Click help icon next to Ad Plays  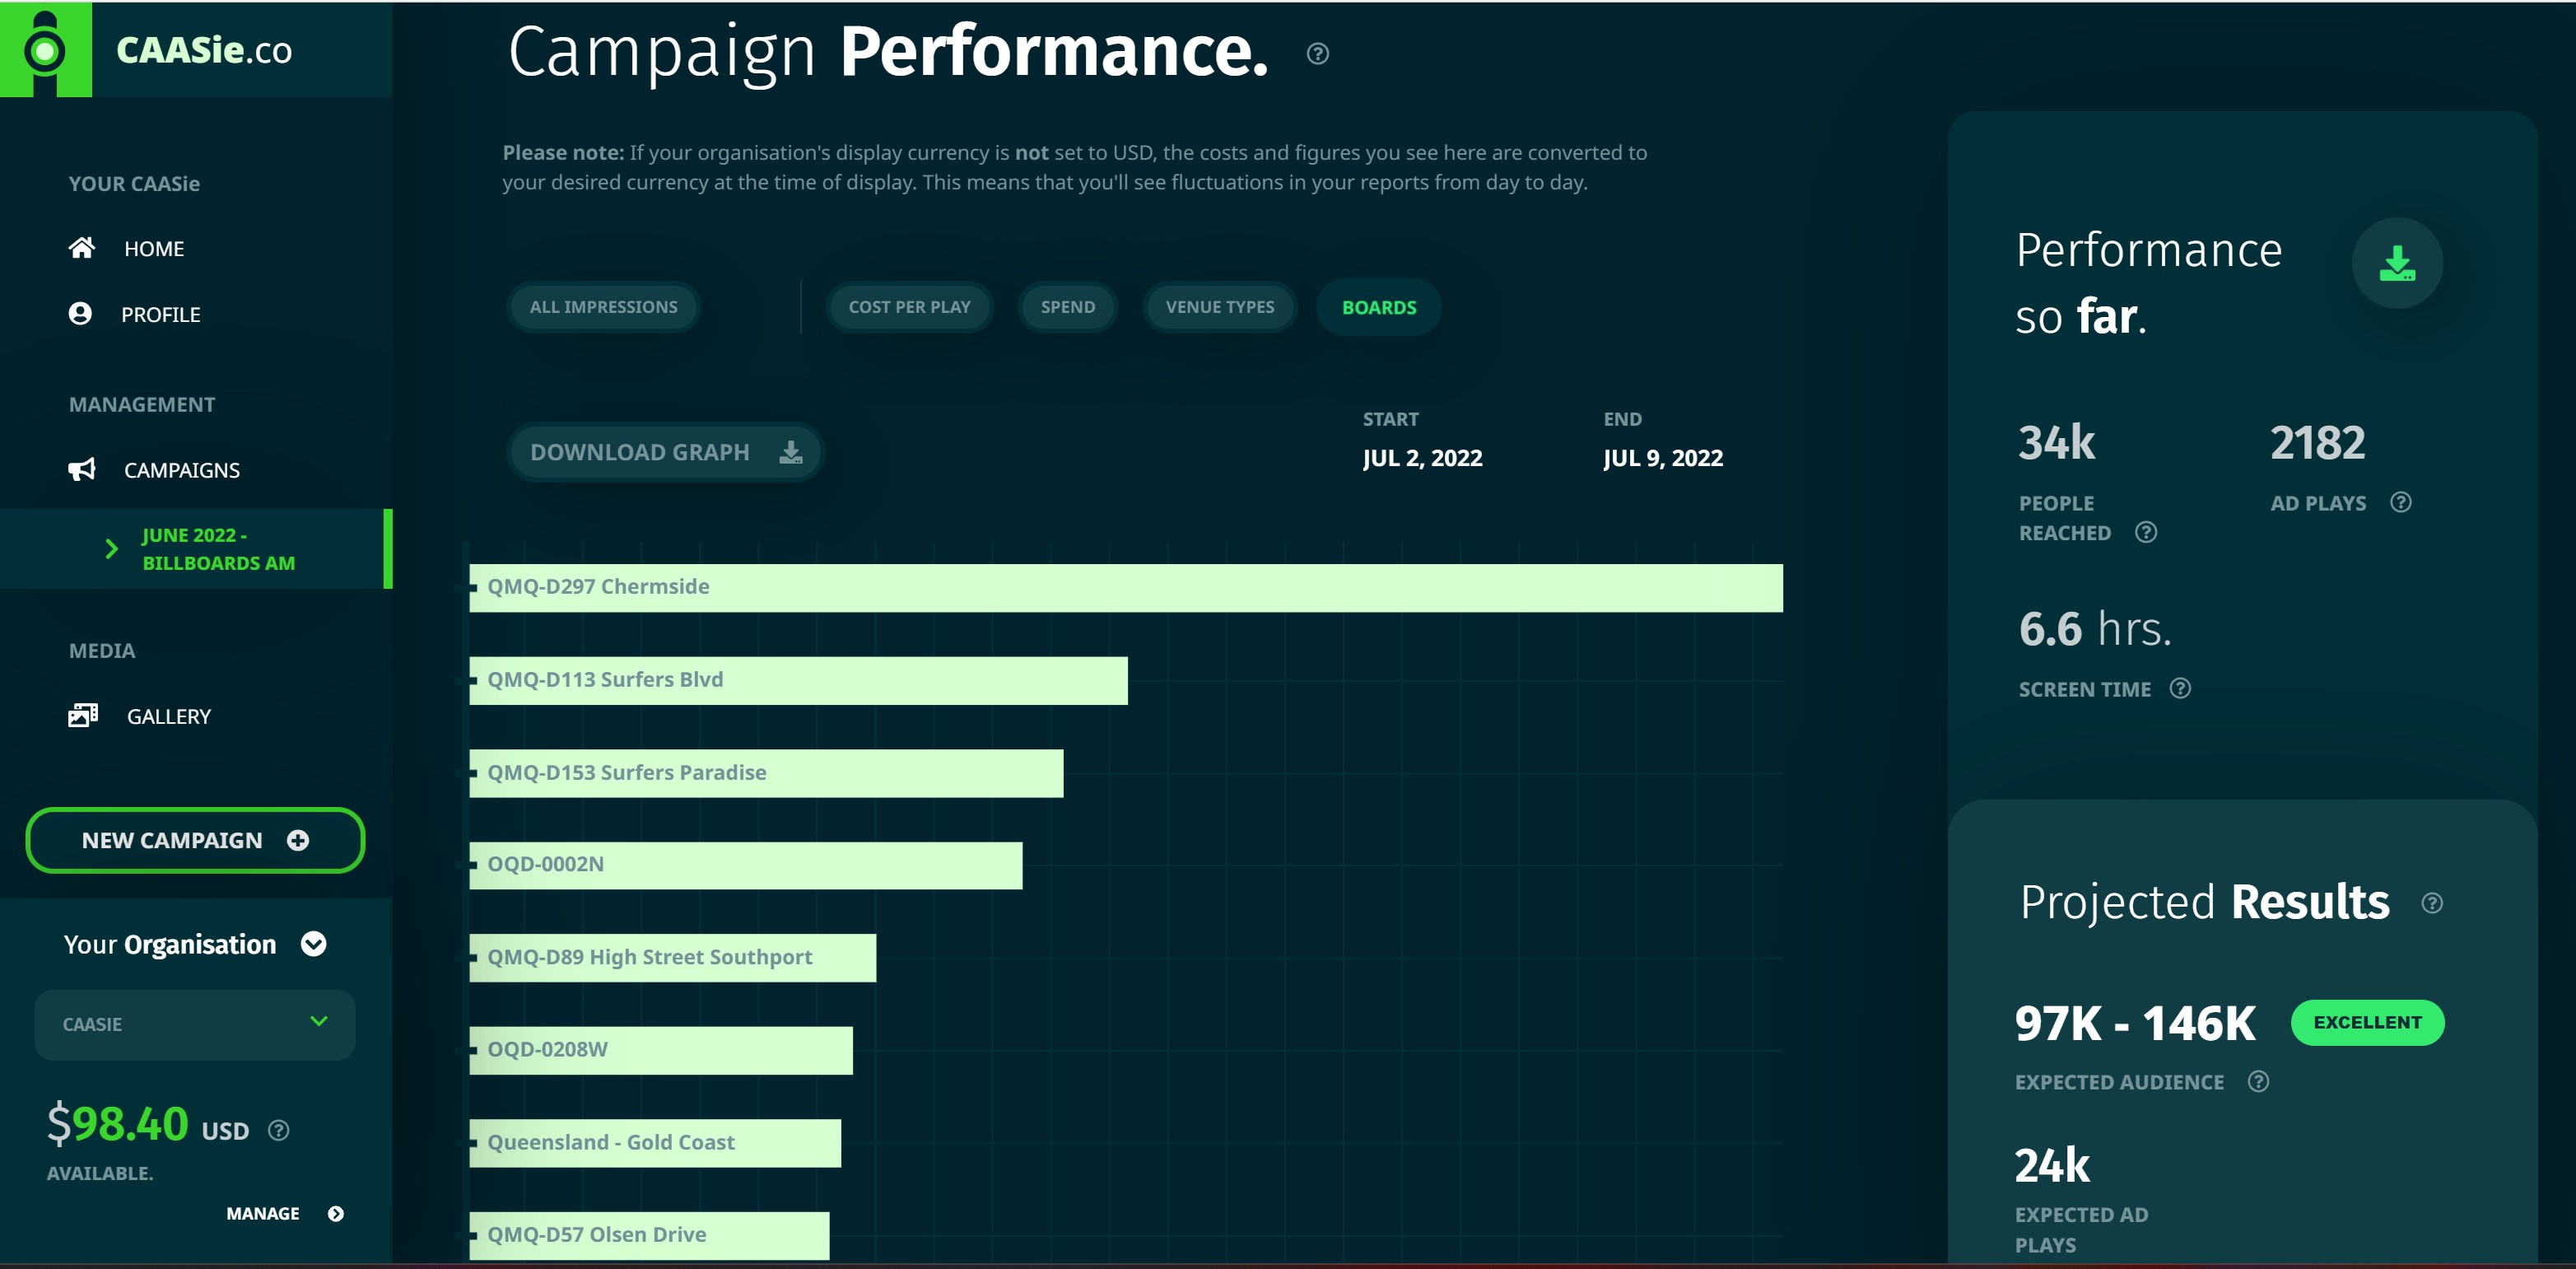pos(2400,502)
